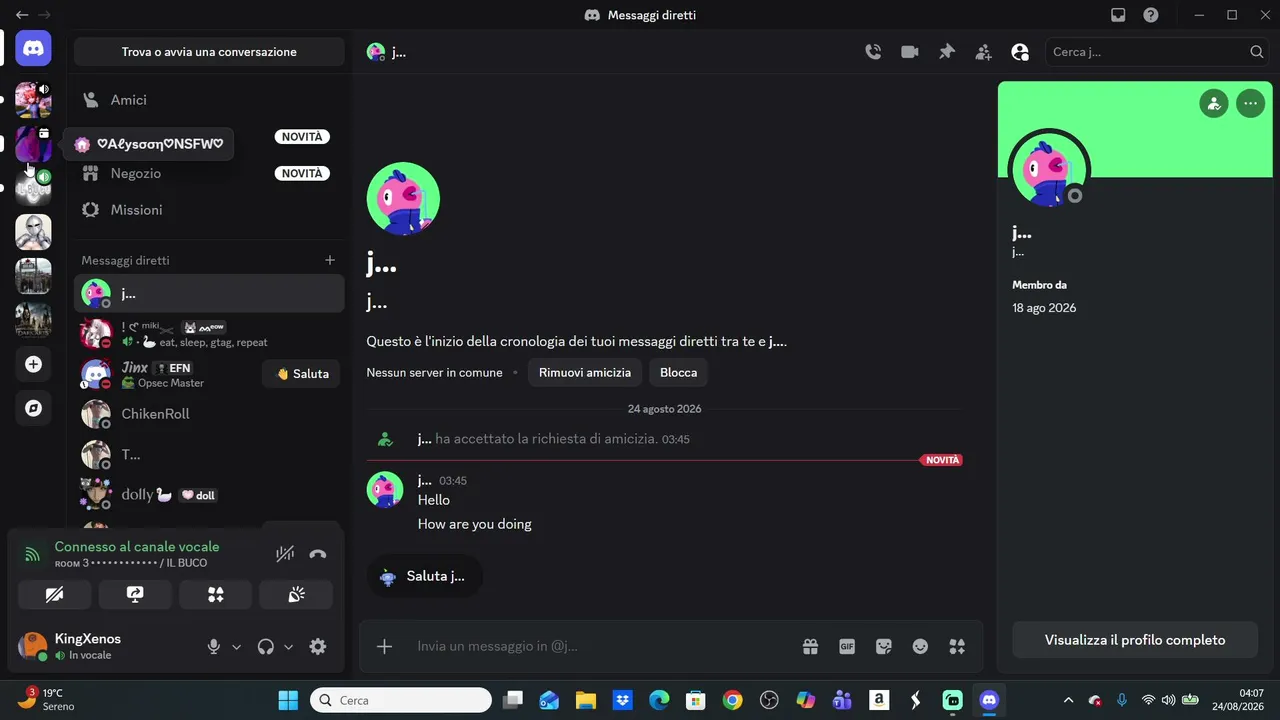
Task: Create a new direct message with plus
Action: (x=330, y=260)
